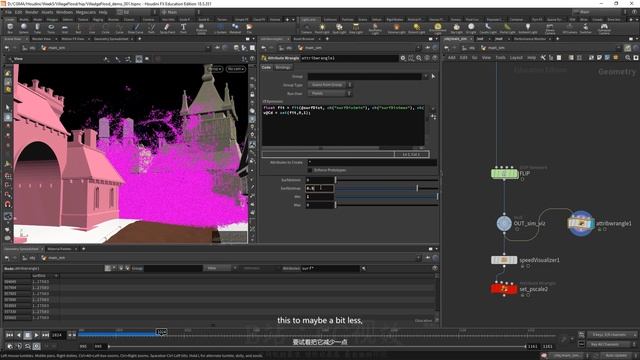Enable the Enforce Prototypes checkbox
The height and width of the screenshot is (360, 640).
[310, 170]
